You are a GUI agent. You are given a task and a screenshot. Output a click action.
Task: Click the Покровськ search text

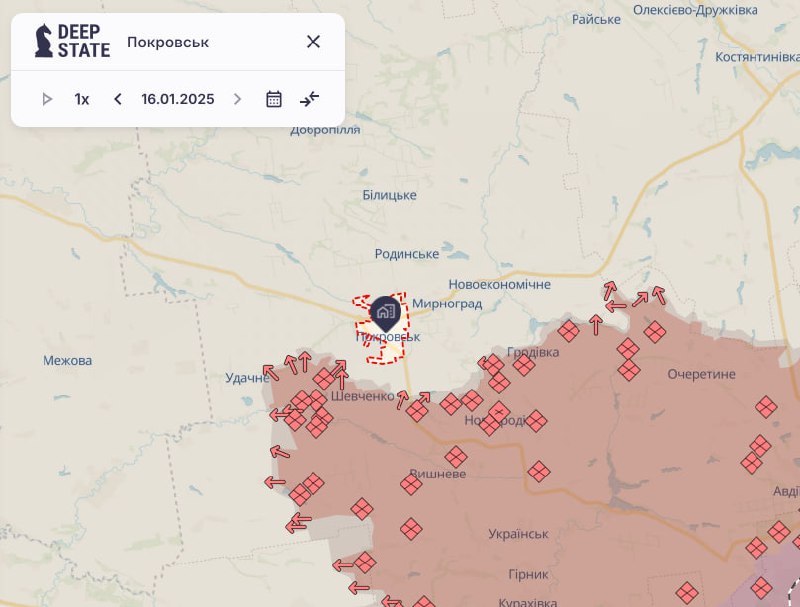click(x=168, y=42)
